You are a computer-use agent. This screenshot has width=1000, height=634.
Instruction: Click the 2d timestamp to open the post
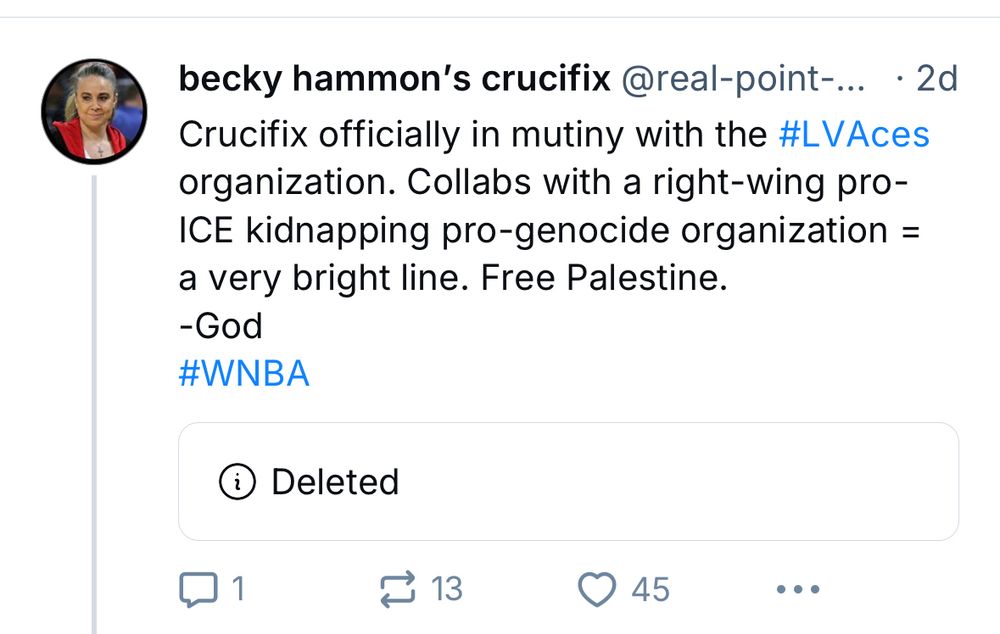coord(938,78)
